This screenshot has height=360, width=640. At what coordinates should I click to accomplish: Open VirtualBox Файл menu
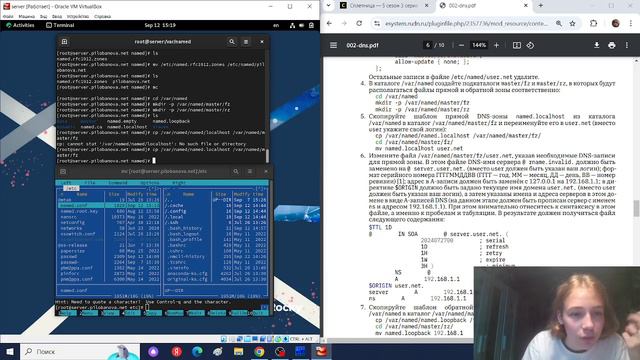pyautogui.click(x=8, y=16)
